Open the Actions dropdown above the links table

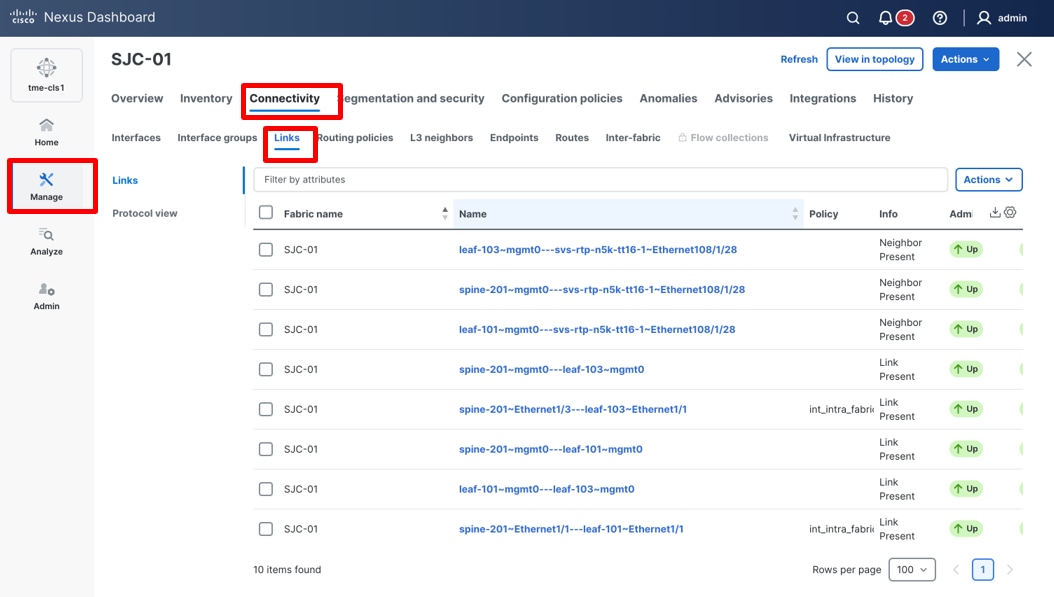pyautogui.click(x=988, y=179)
